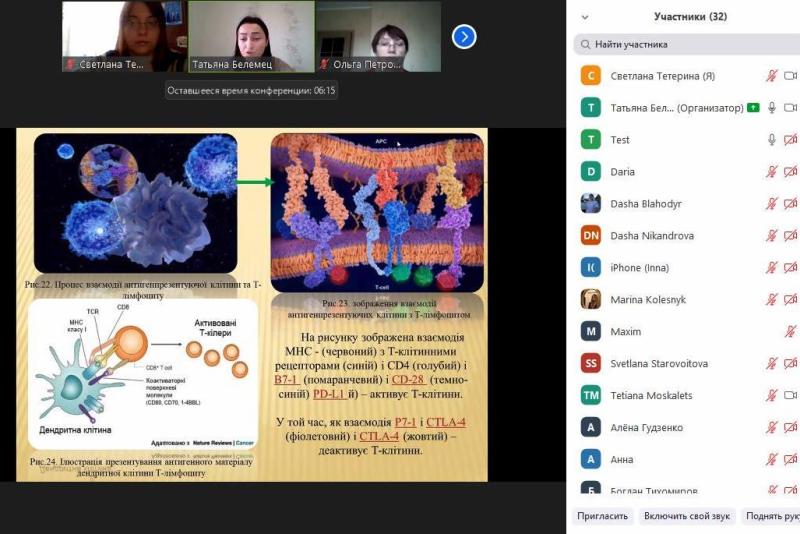Click the remaining conference time label

click(x=251, y=91)
